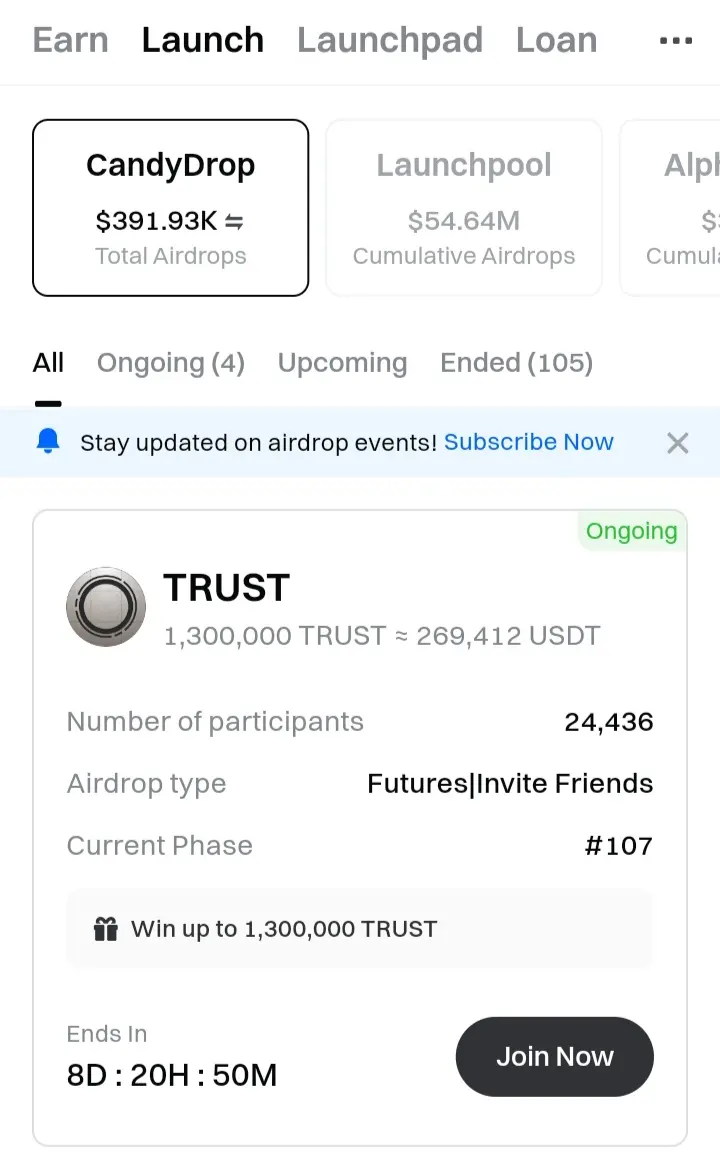The width and height of the screenshot is (720, 1155).
Task: Switch to the Earn tab
Action: point(71,40)
